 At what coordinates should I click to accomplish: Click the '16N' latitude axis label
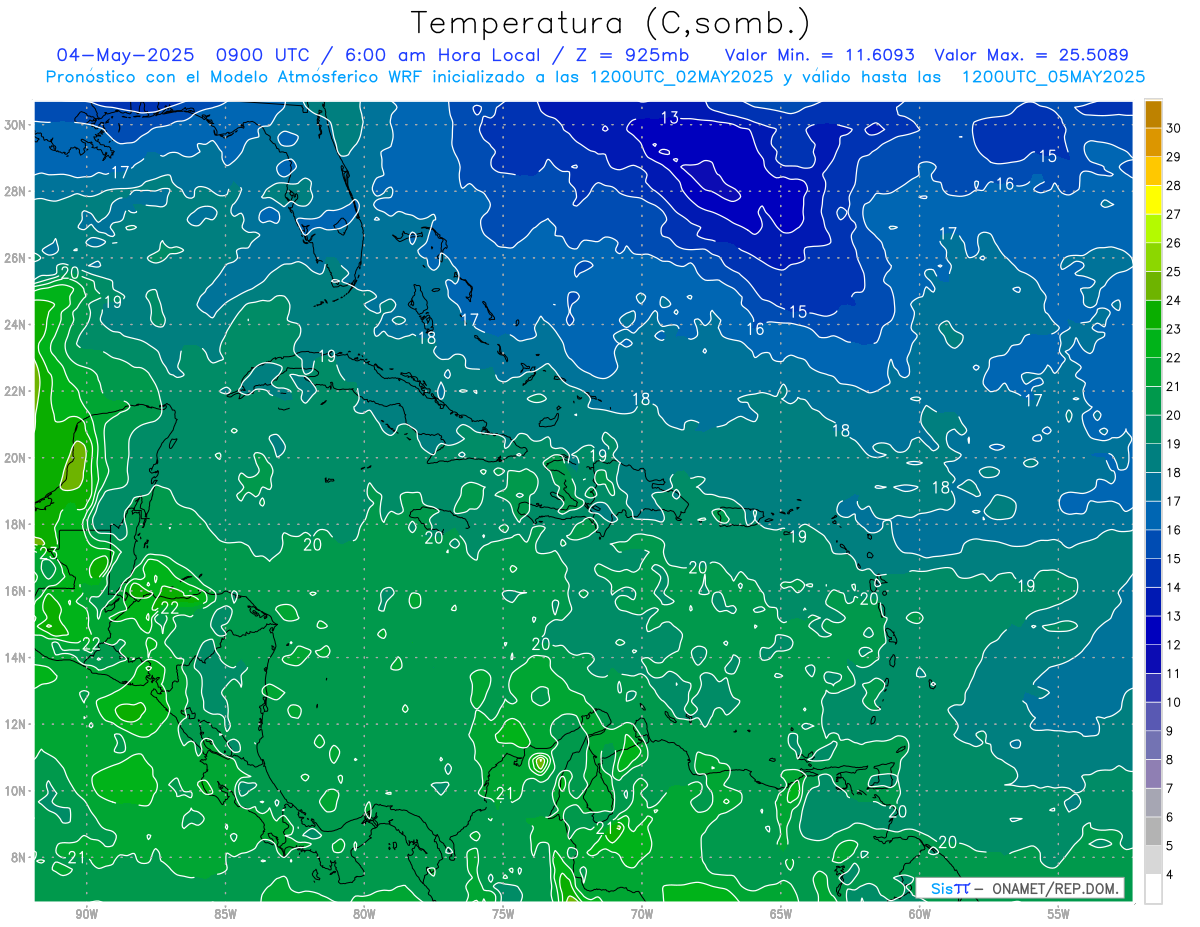[16, 591]
